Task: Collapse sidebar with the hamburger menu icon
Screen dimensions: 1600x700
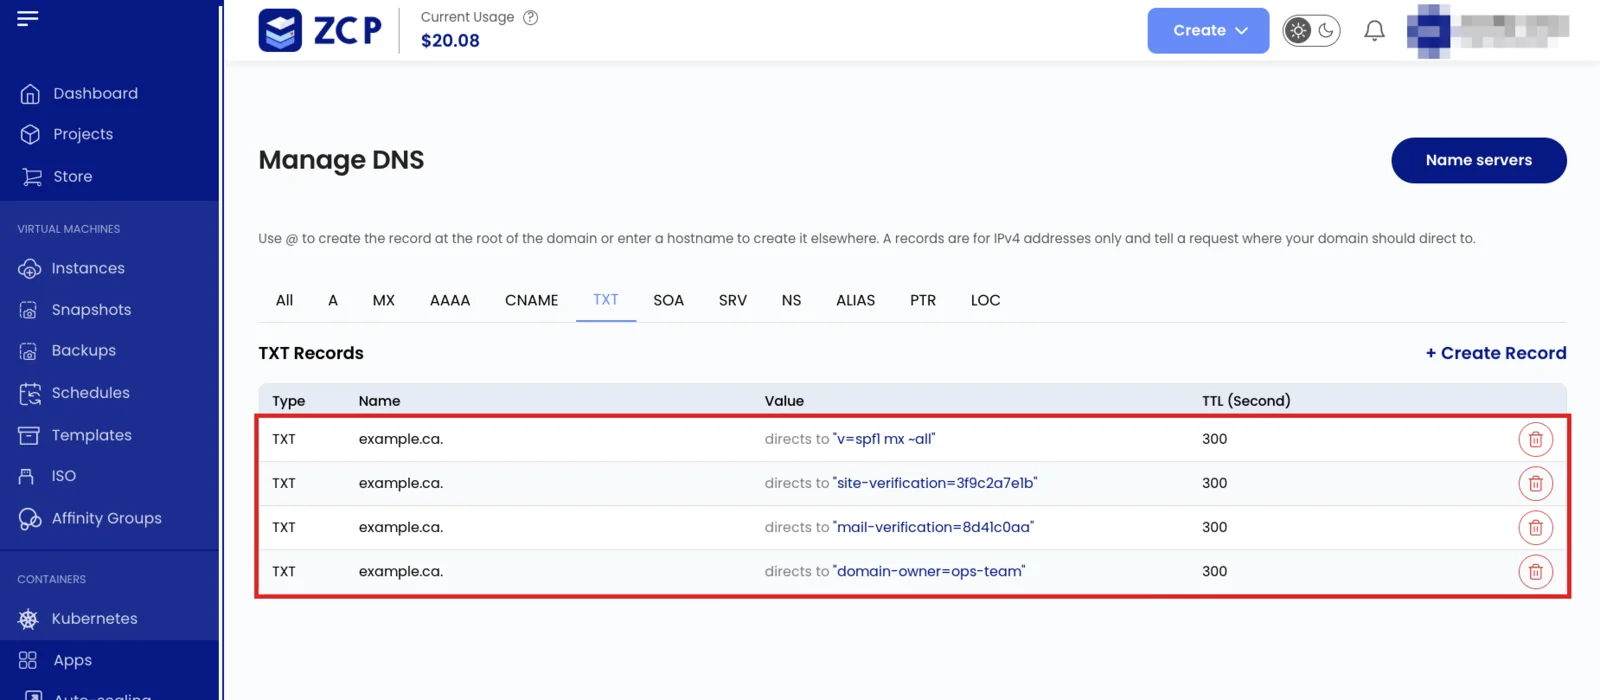Action: coord(28,18)
